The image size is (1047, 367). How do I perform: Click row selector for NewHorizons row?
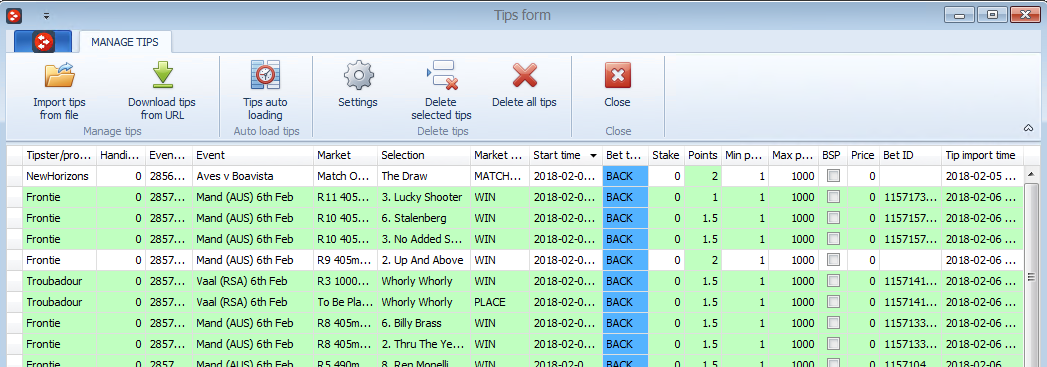pos(15,177)
